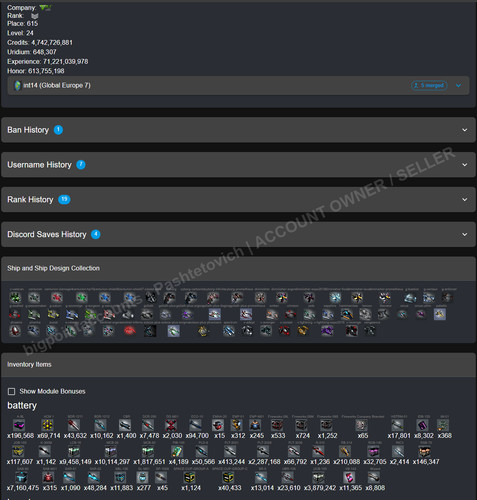Select the item icon with count x3,879,242
Image resolution: width=477 pixels, height=500 pixels.
pyautogui.click(x=319, y=478)
